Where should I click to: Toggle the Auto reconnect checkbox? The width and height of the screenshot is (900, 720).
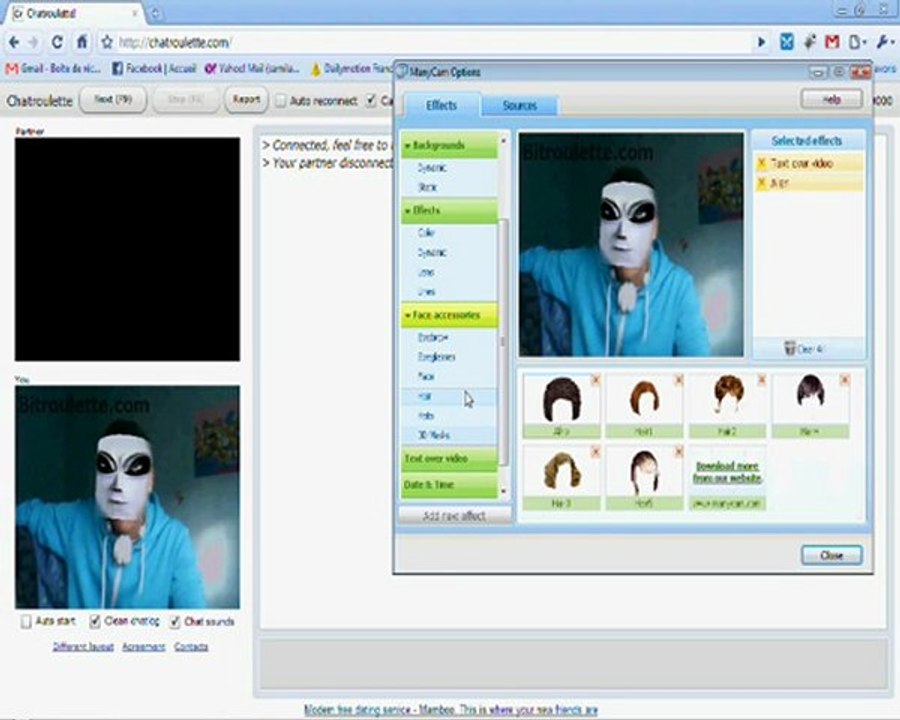(280, 100)
